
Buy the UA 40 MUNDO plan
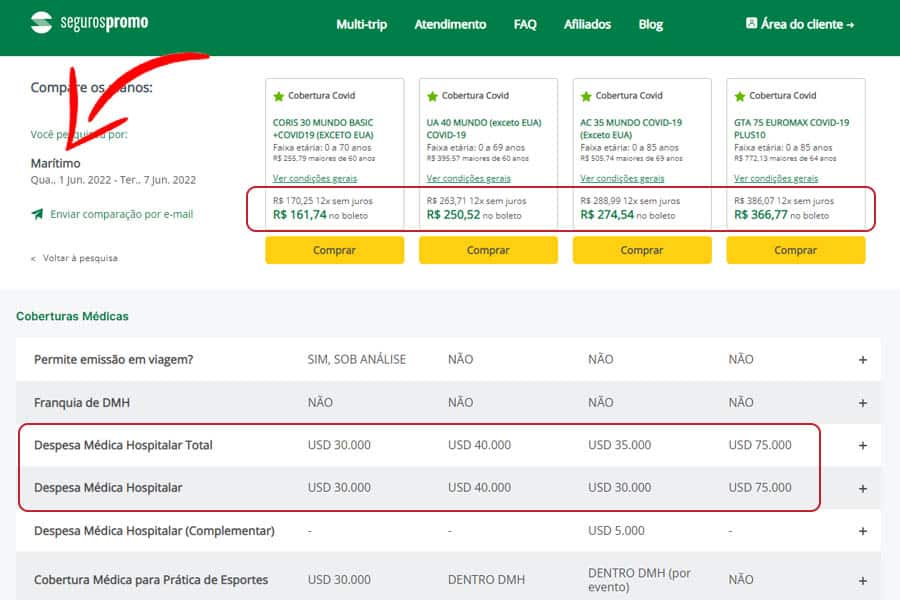[488, 250]
